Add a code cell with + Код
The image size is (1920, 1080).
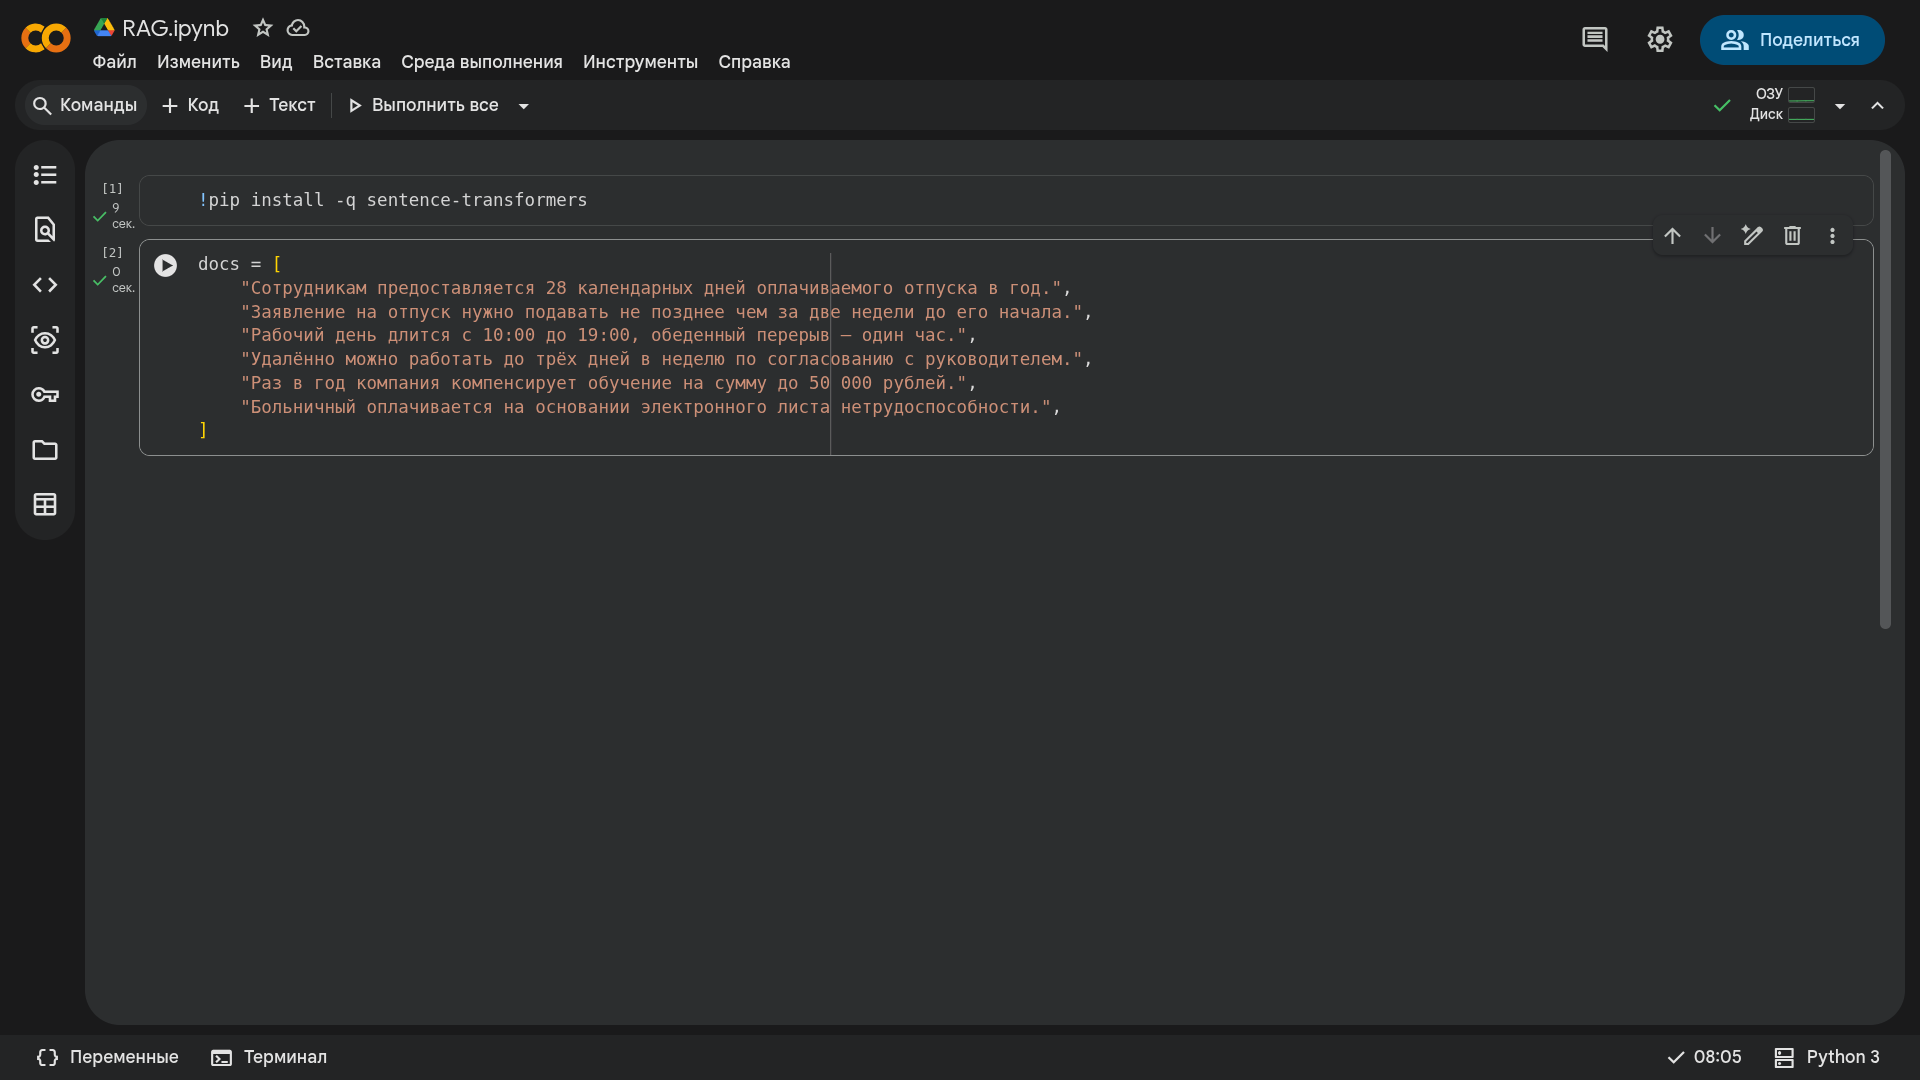[190, 106]
